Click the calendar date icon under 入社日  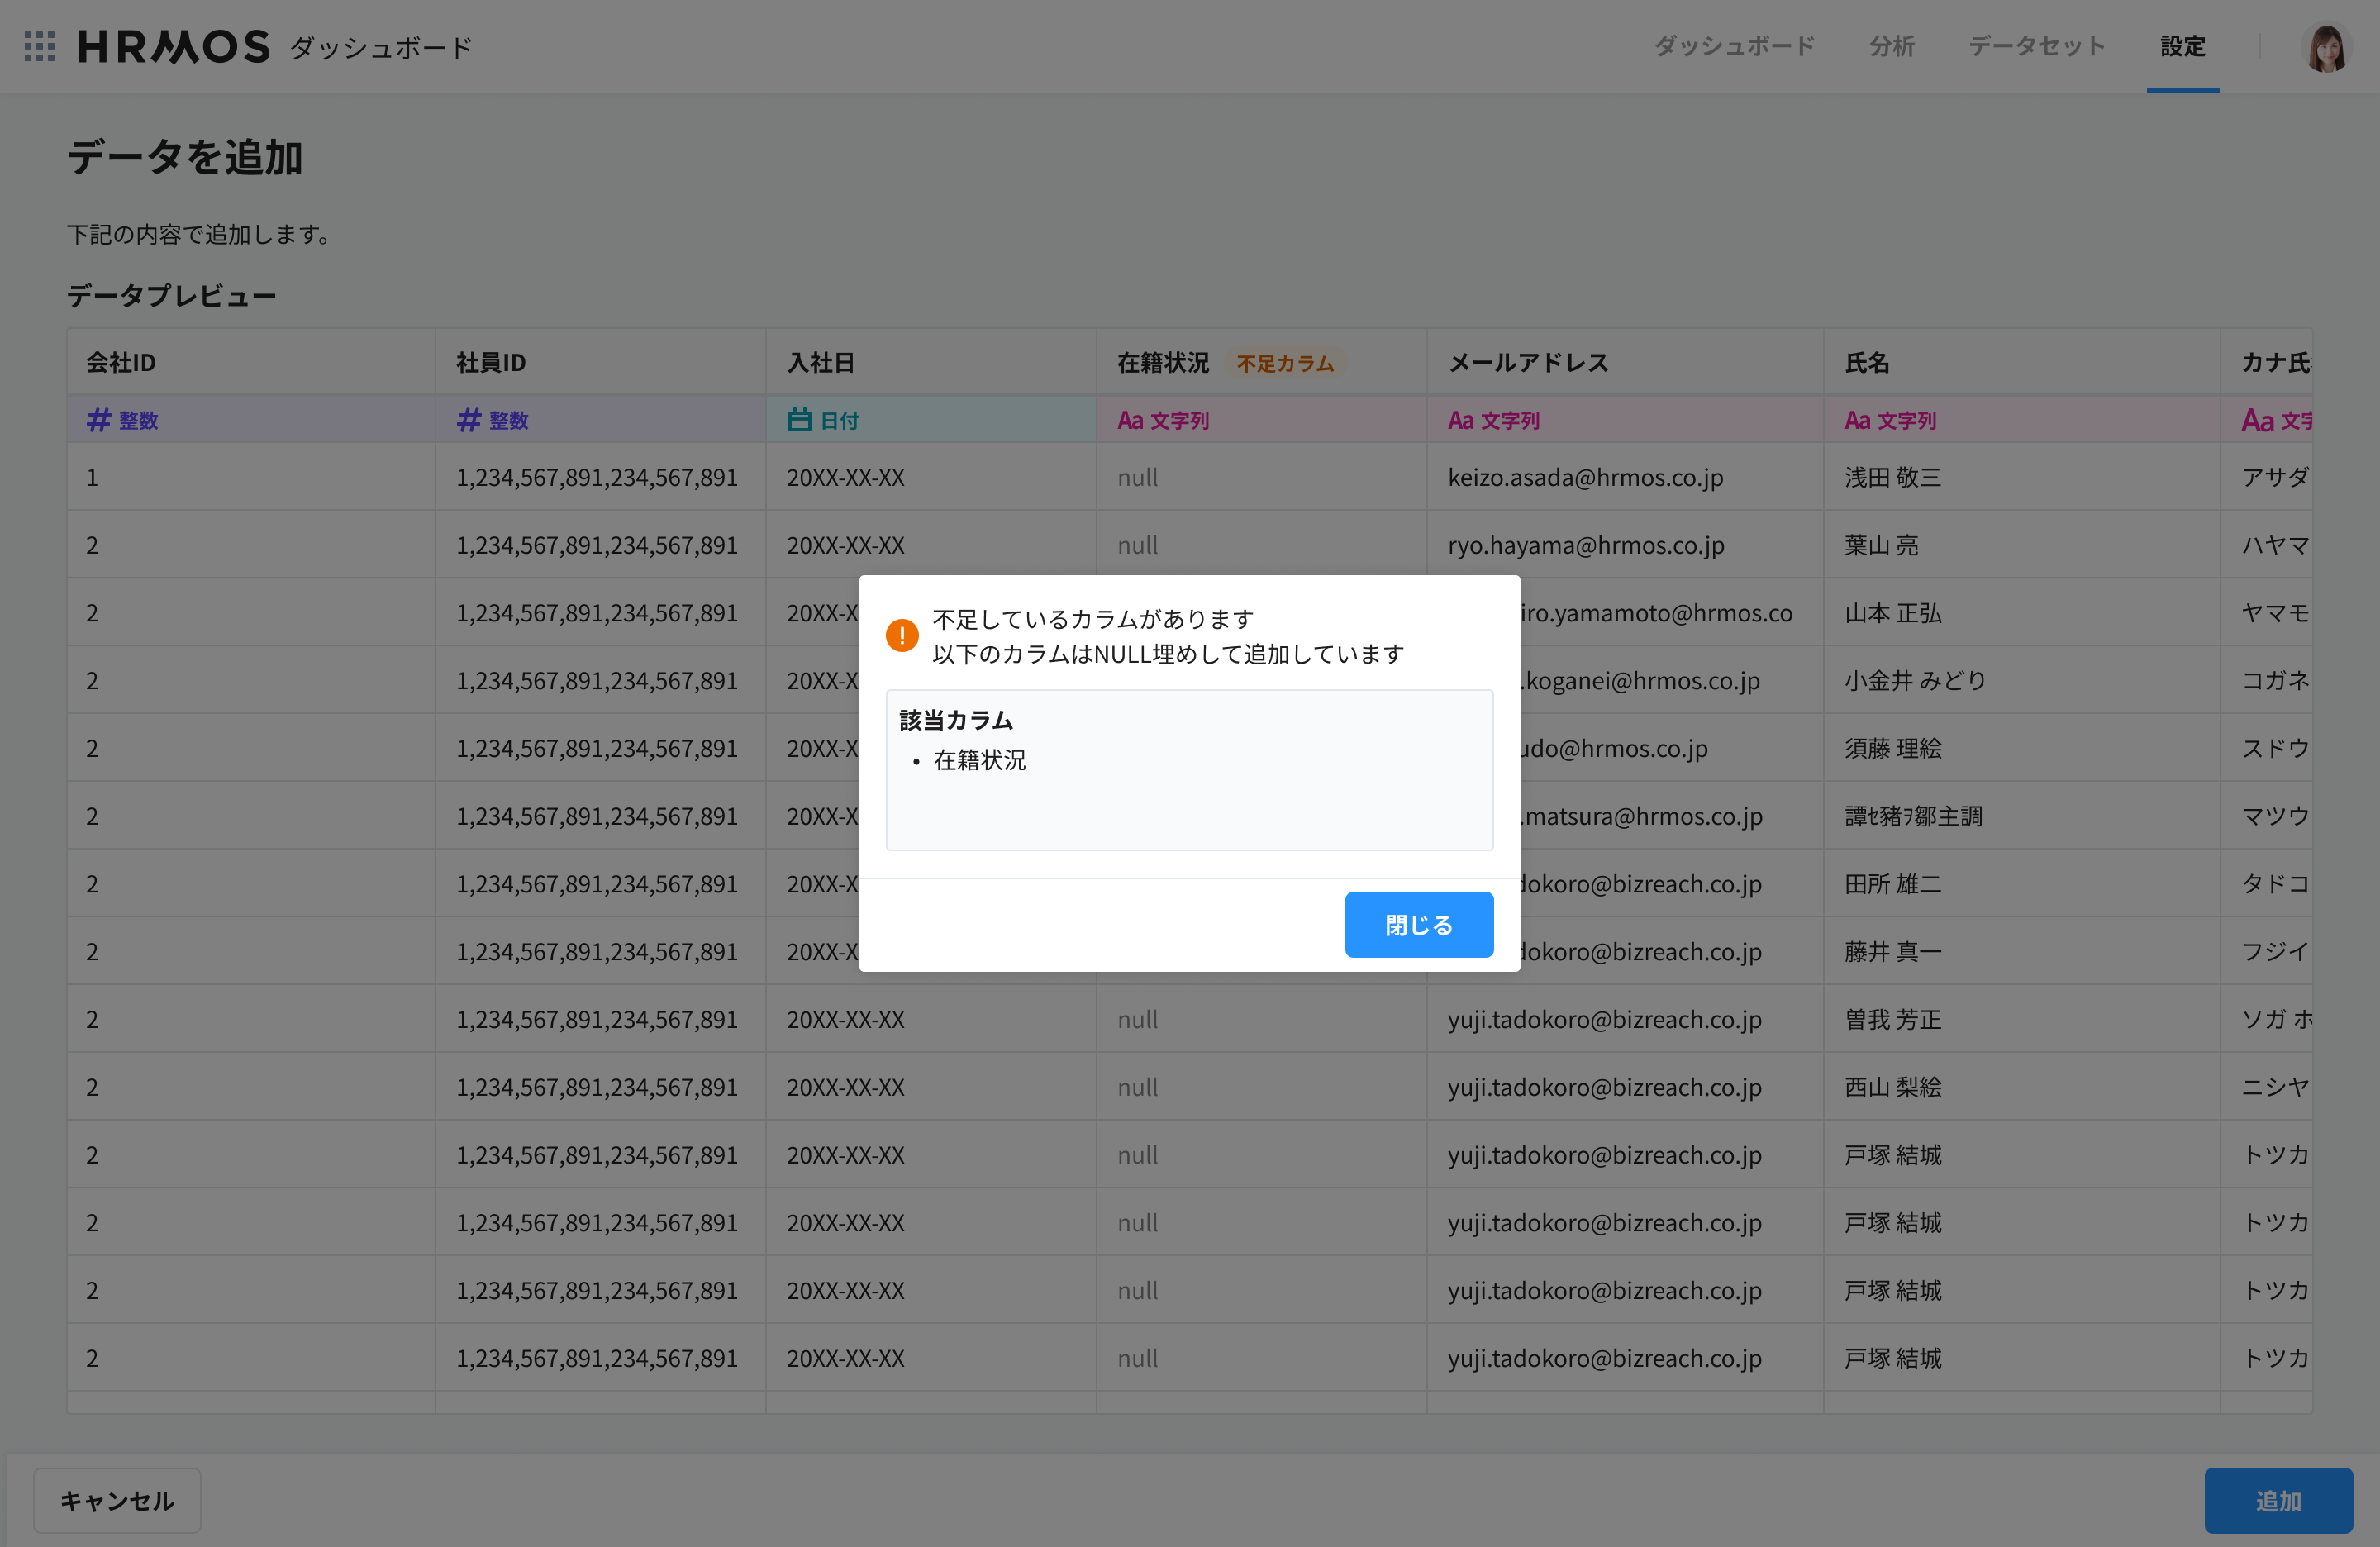(x=799, y=420)
